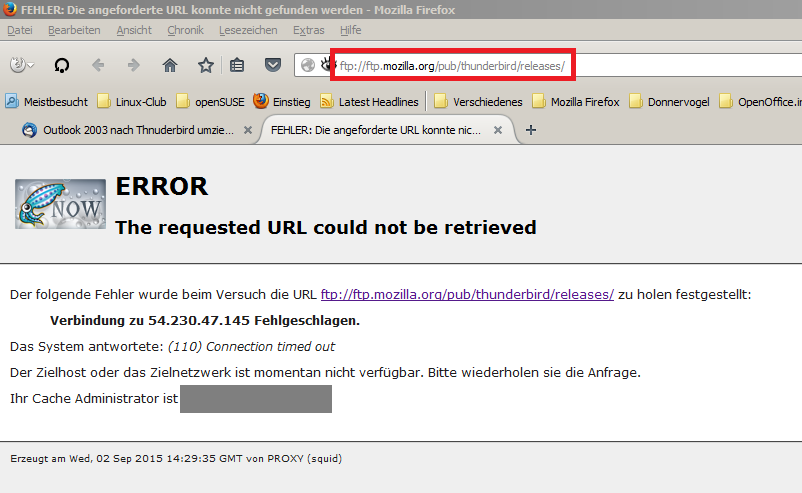Click 'Der Zielhost oder das Zielnetzwerk' sentence
The width and height of the screenshot is (802, 493).
point(325,372)
